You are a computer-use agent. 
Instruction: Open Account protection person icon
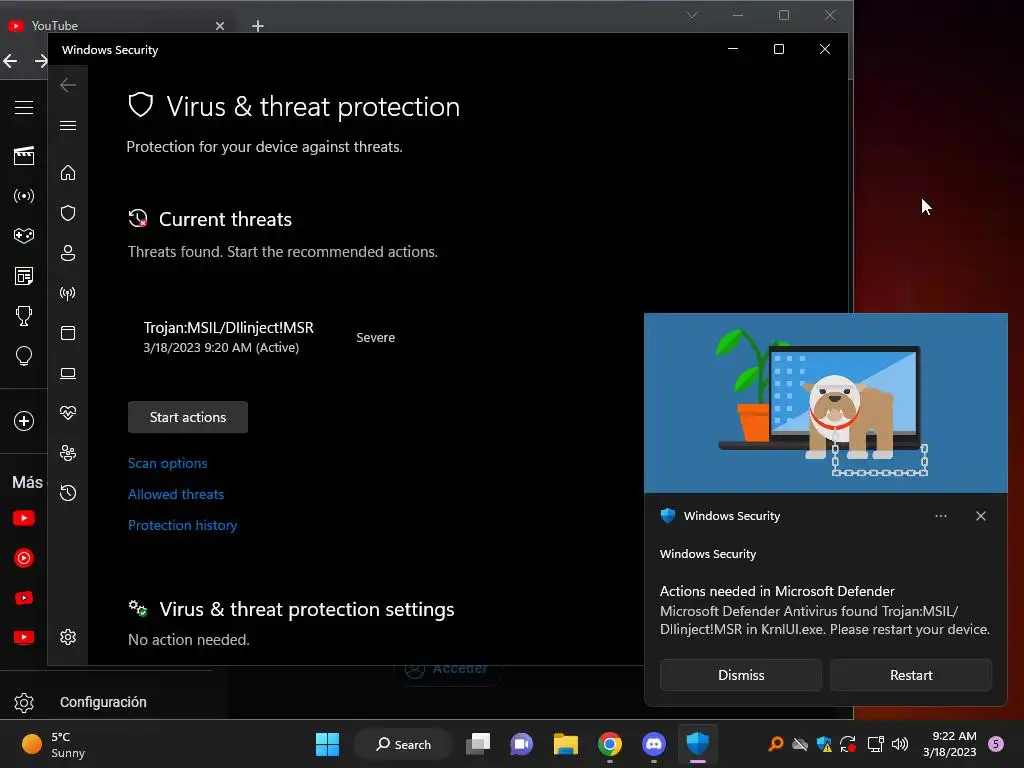coord(68,253)
